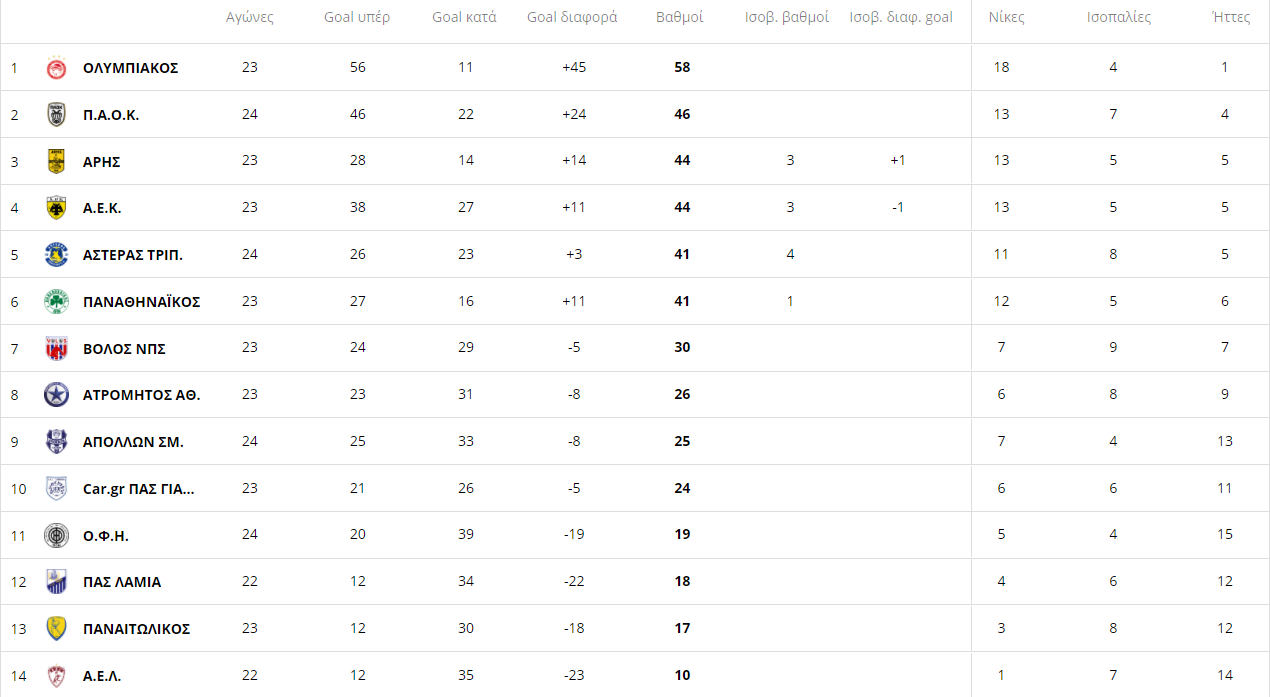The height and width of the screenshot is (697, 1270).
Task: Click the ΠΑΝΑΘΗΝΑΪΚΟΣ green shamrock logo
Action: [56, 302]
